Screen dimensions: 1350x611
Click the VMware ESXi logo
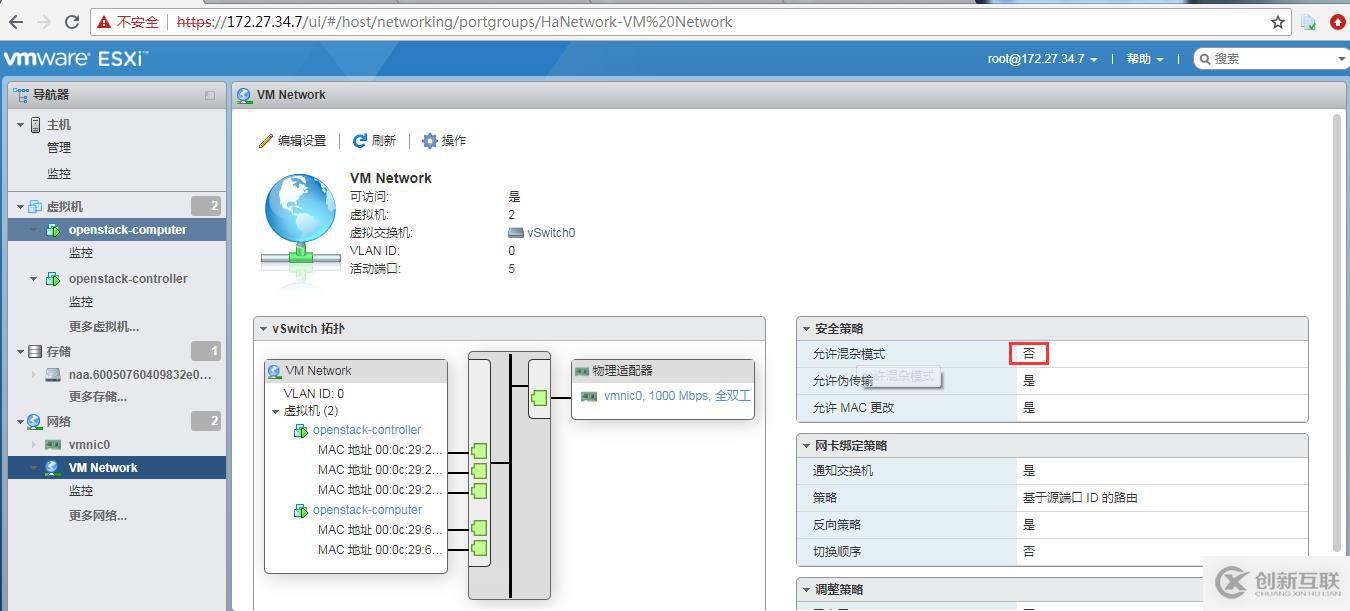(x=77, y=59)
